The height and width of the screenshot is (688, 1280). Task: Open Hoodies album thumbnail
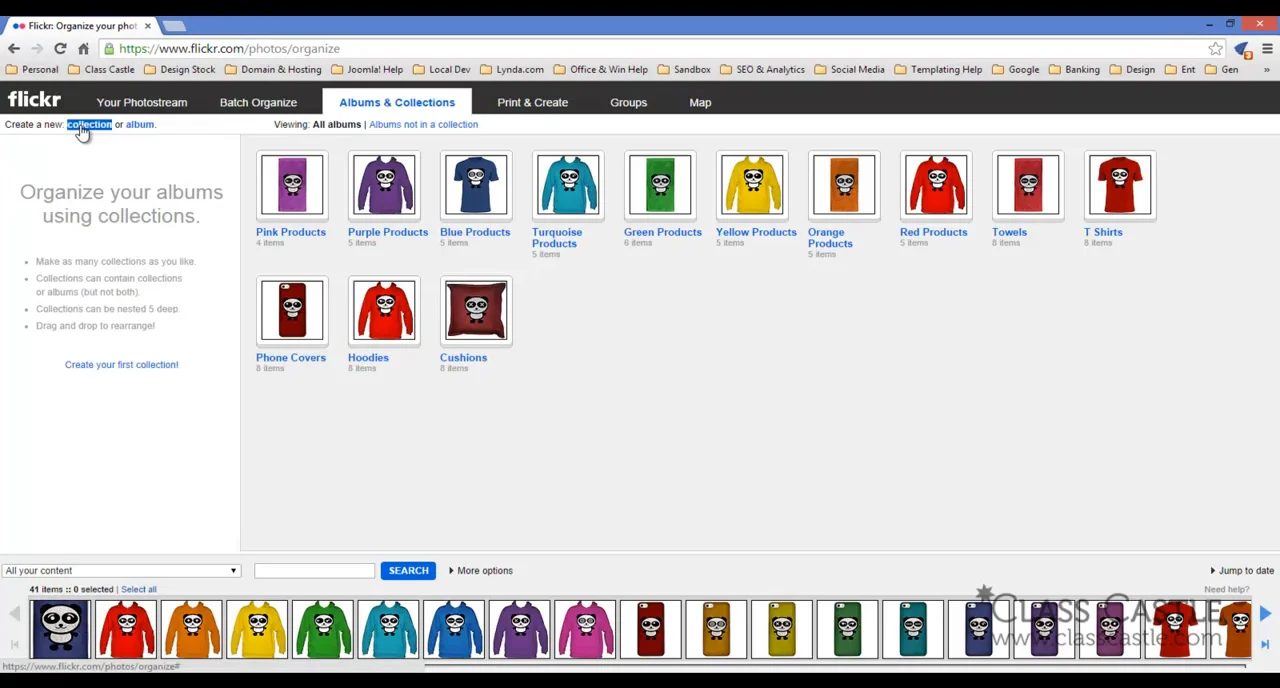(384, 310)
